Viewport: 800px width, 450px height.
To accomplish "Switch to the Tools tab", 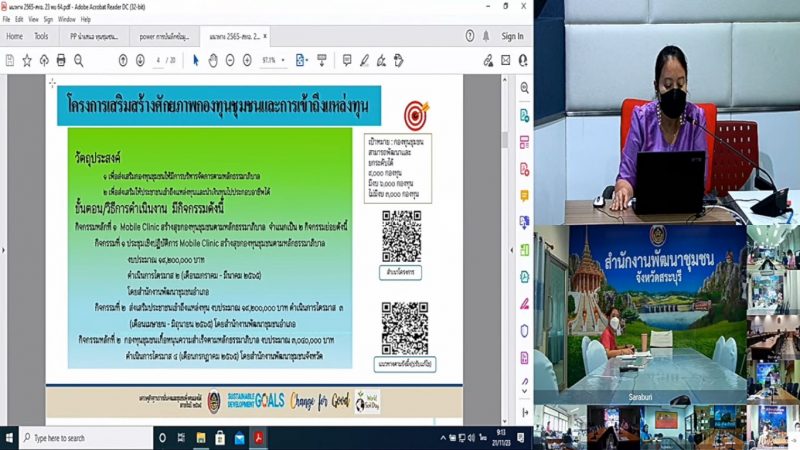I will 41,36.
